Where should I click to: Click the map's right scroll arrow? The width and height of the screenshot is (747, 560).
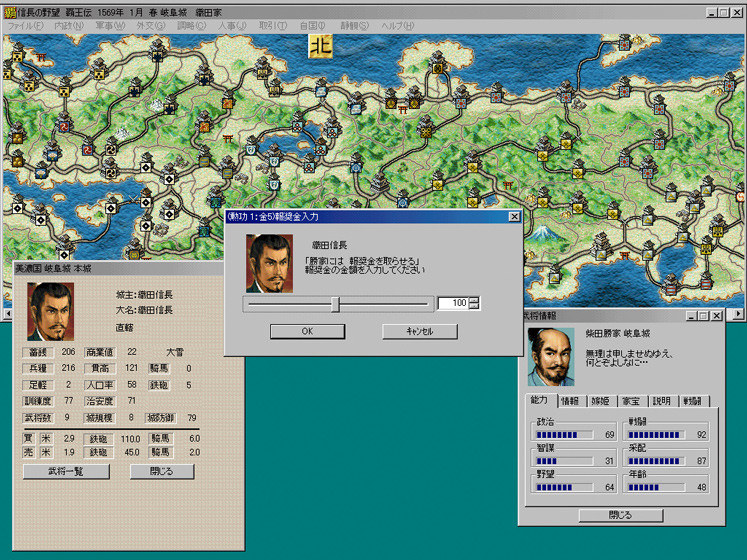coord(738,314)
